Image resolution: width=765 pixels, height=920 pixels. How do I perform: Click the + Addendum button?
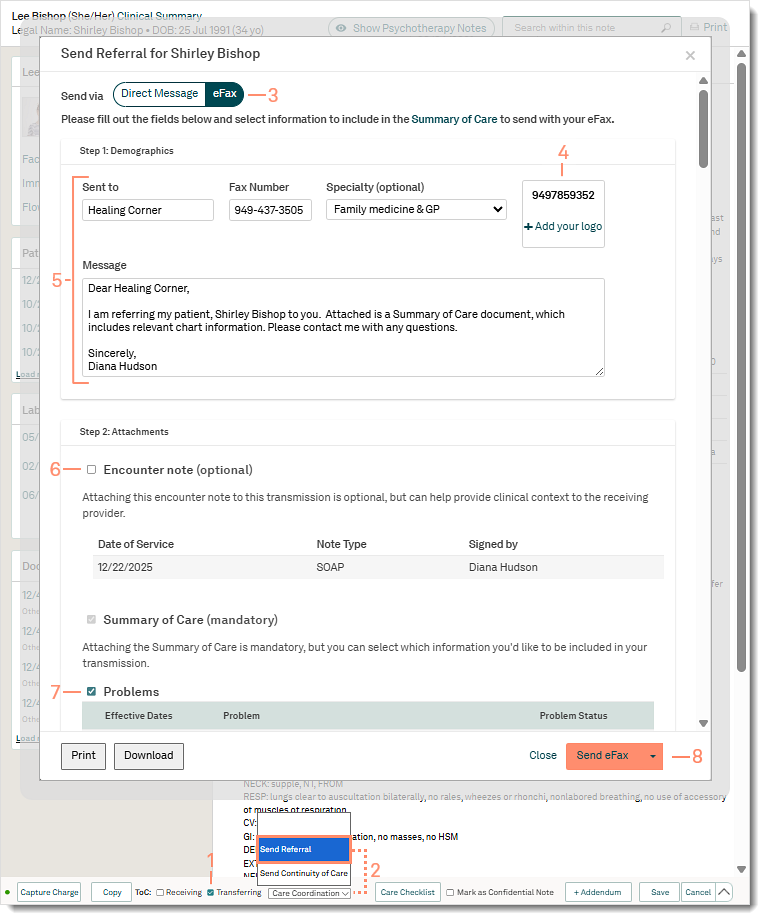(598, 892)
